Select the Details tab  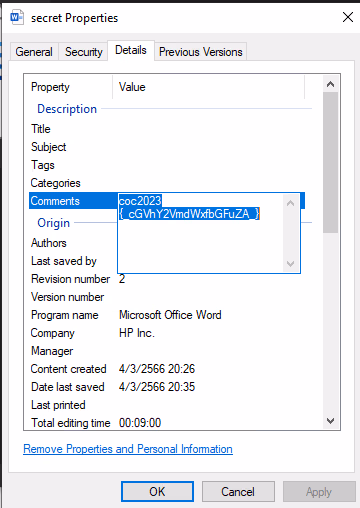[x=131, y=50]
